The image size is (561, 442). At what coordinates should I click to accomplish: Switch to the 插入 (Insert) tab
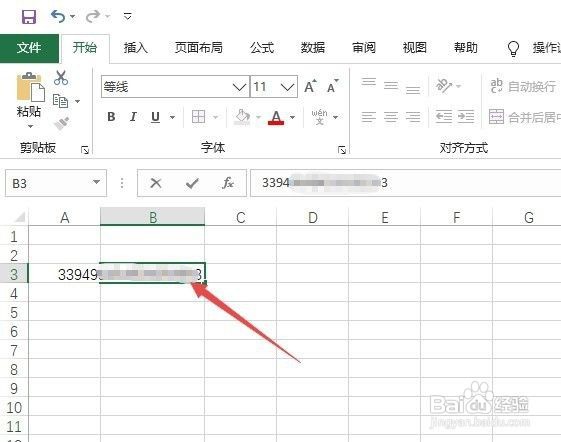click(x=136, y=48)
